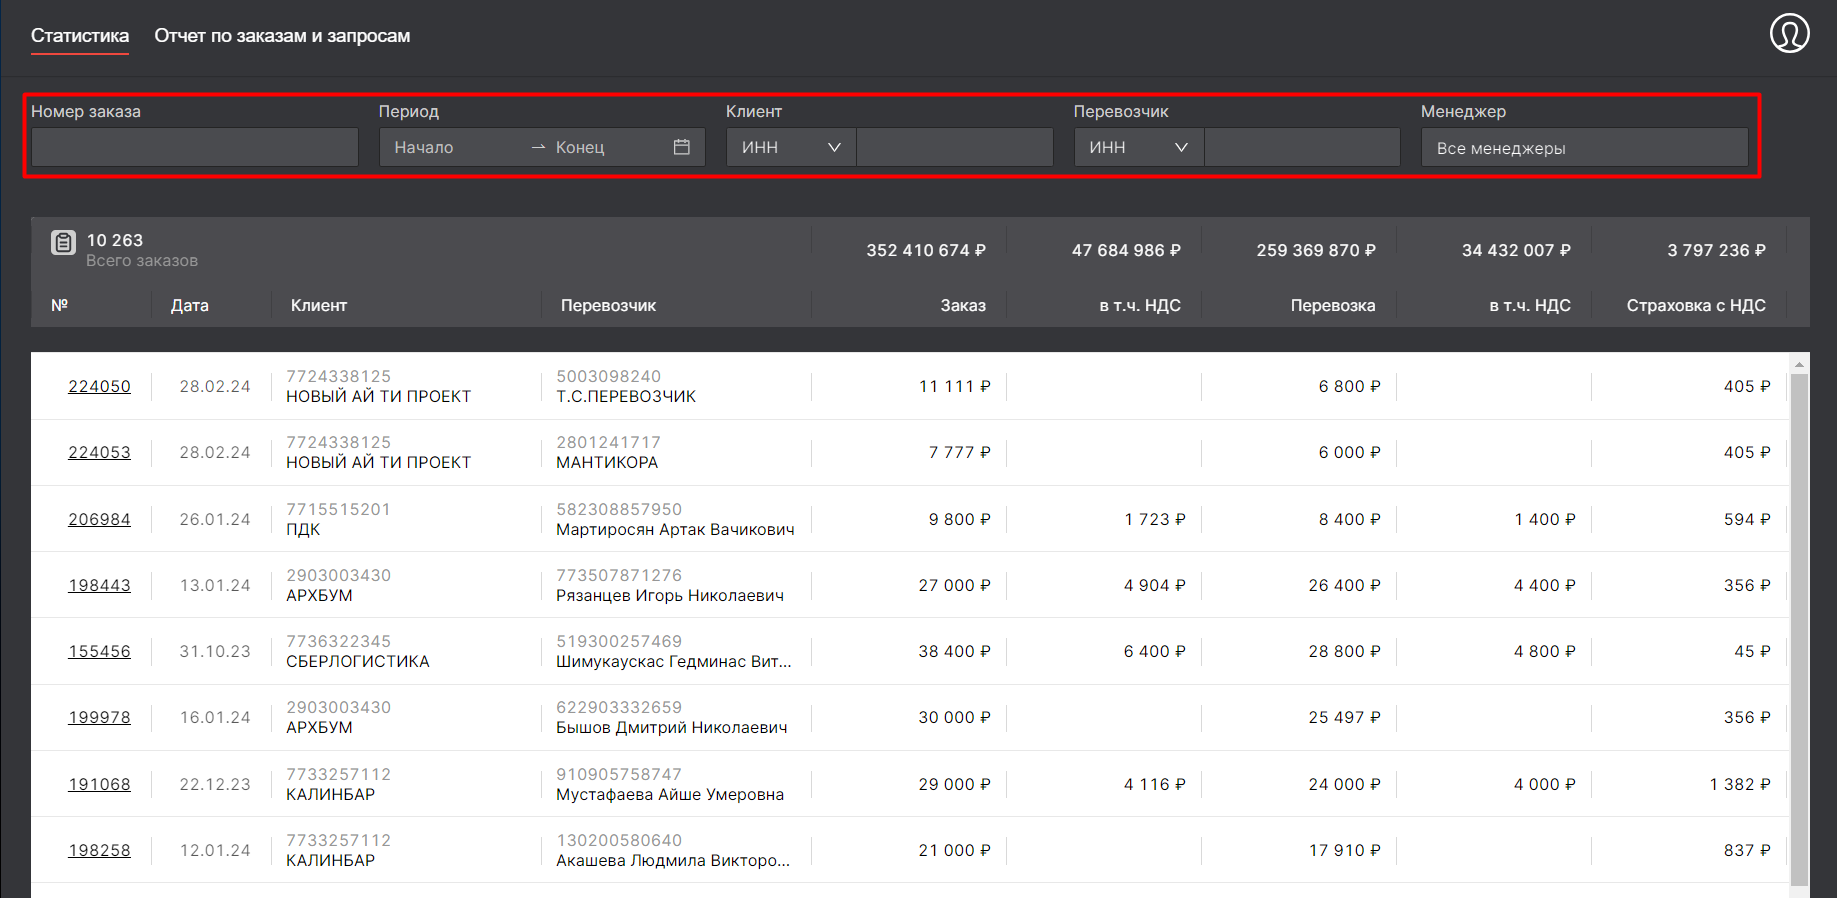Expand the Клиент ИНН dropdown
This screenshot has width=1837, height=898.
click(x=790, y=147)
